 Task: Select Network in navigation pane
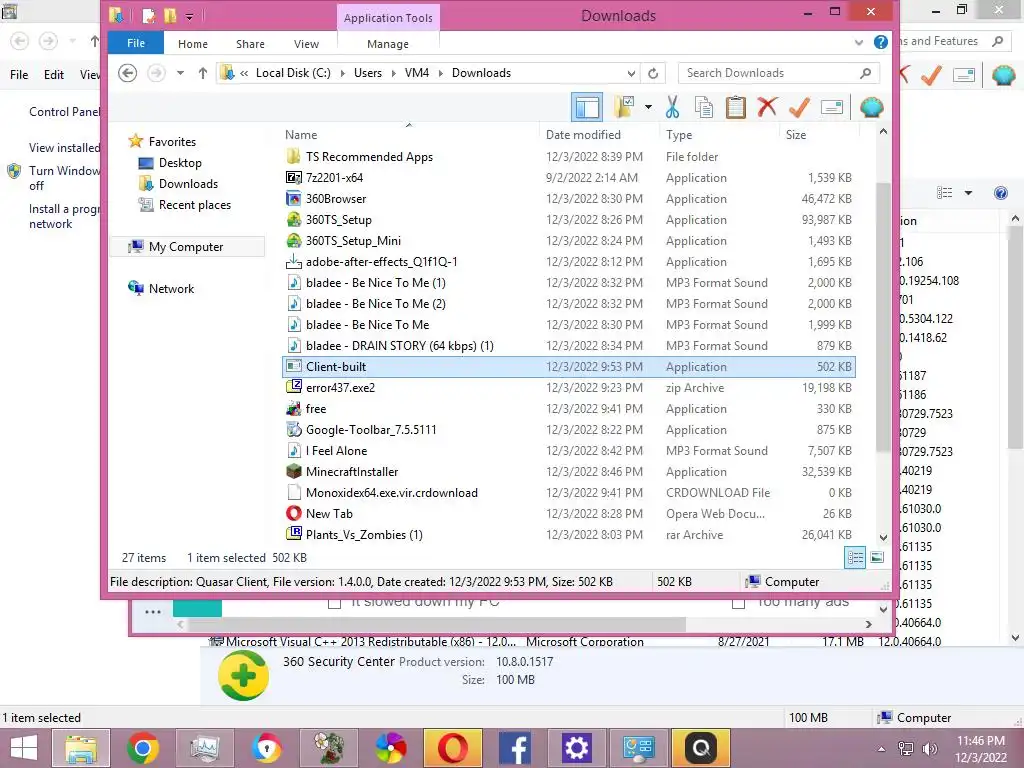tap(171, 288)
